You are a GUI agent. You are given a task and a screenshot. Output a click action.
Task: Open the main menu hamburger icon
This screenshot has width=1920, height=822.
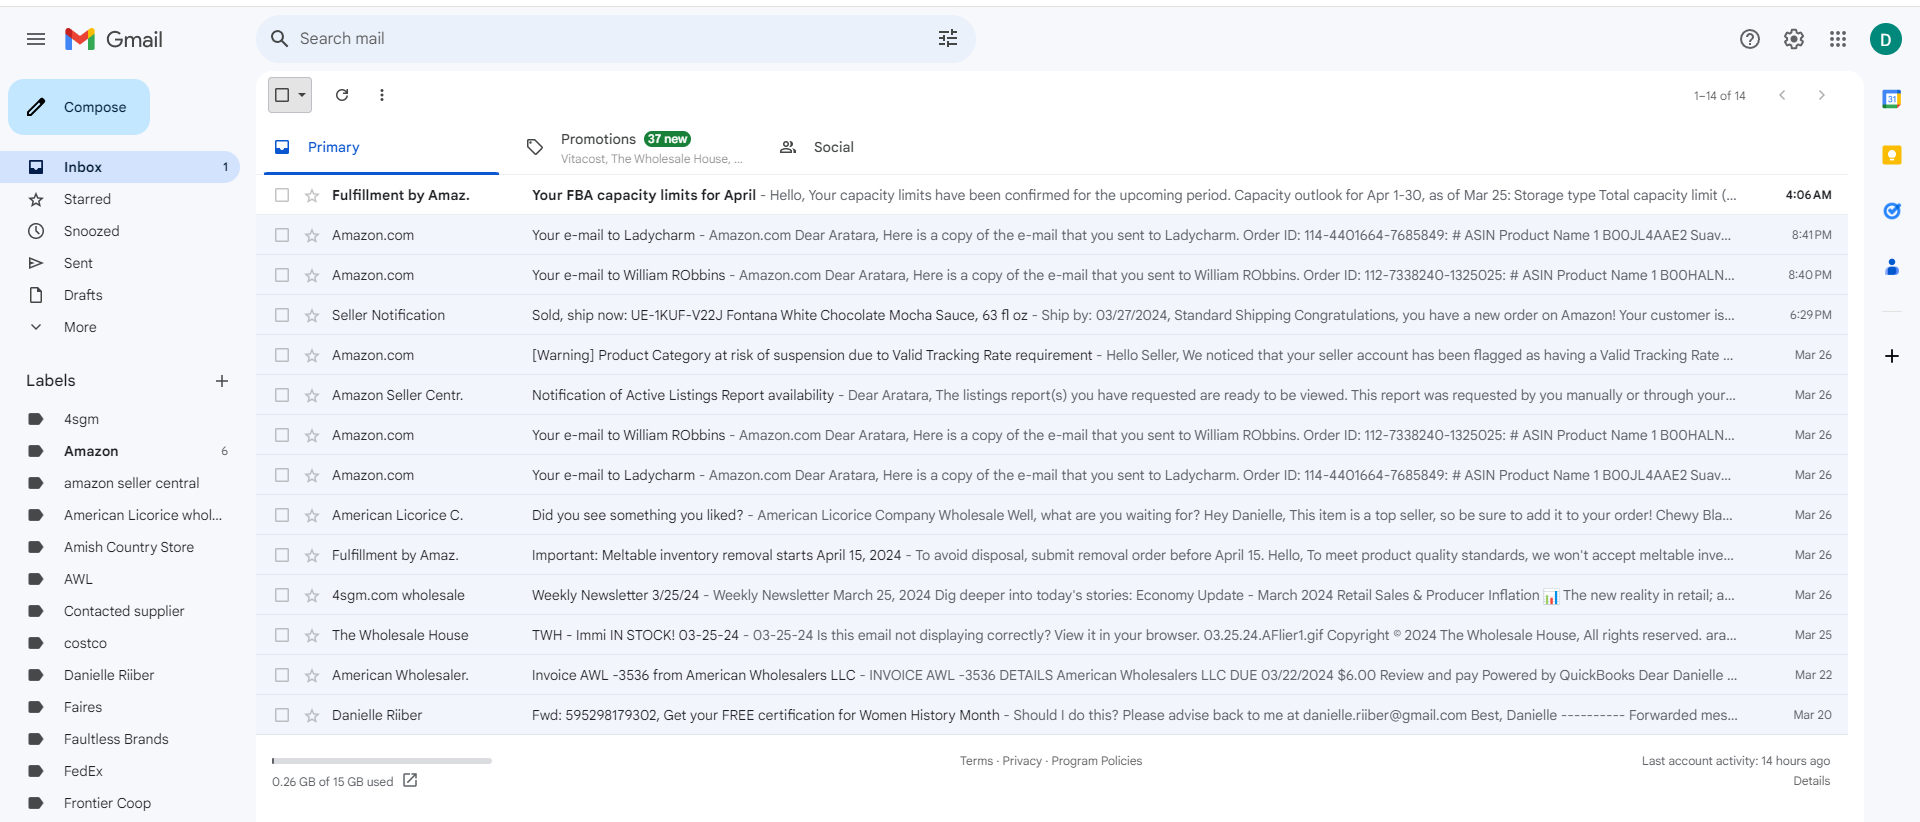36,39
